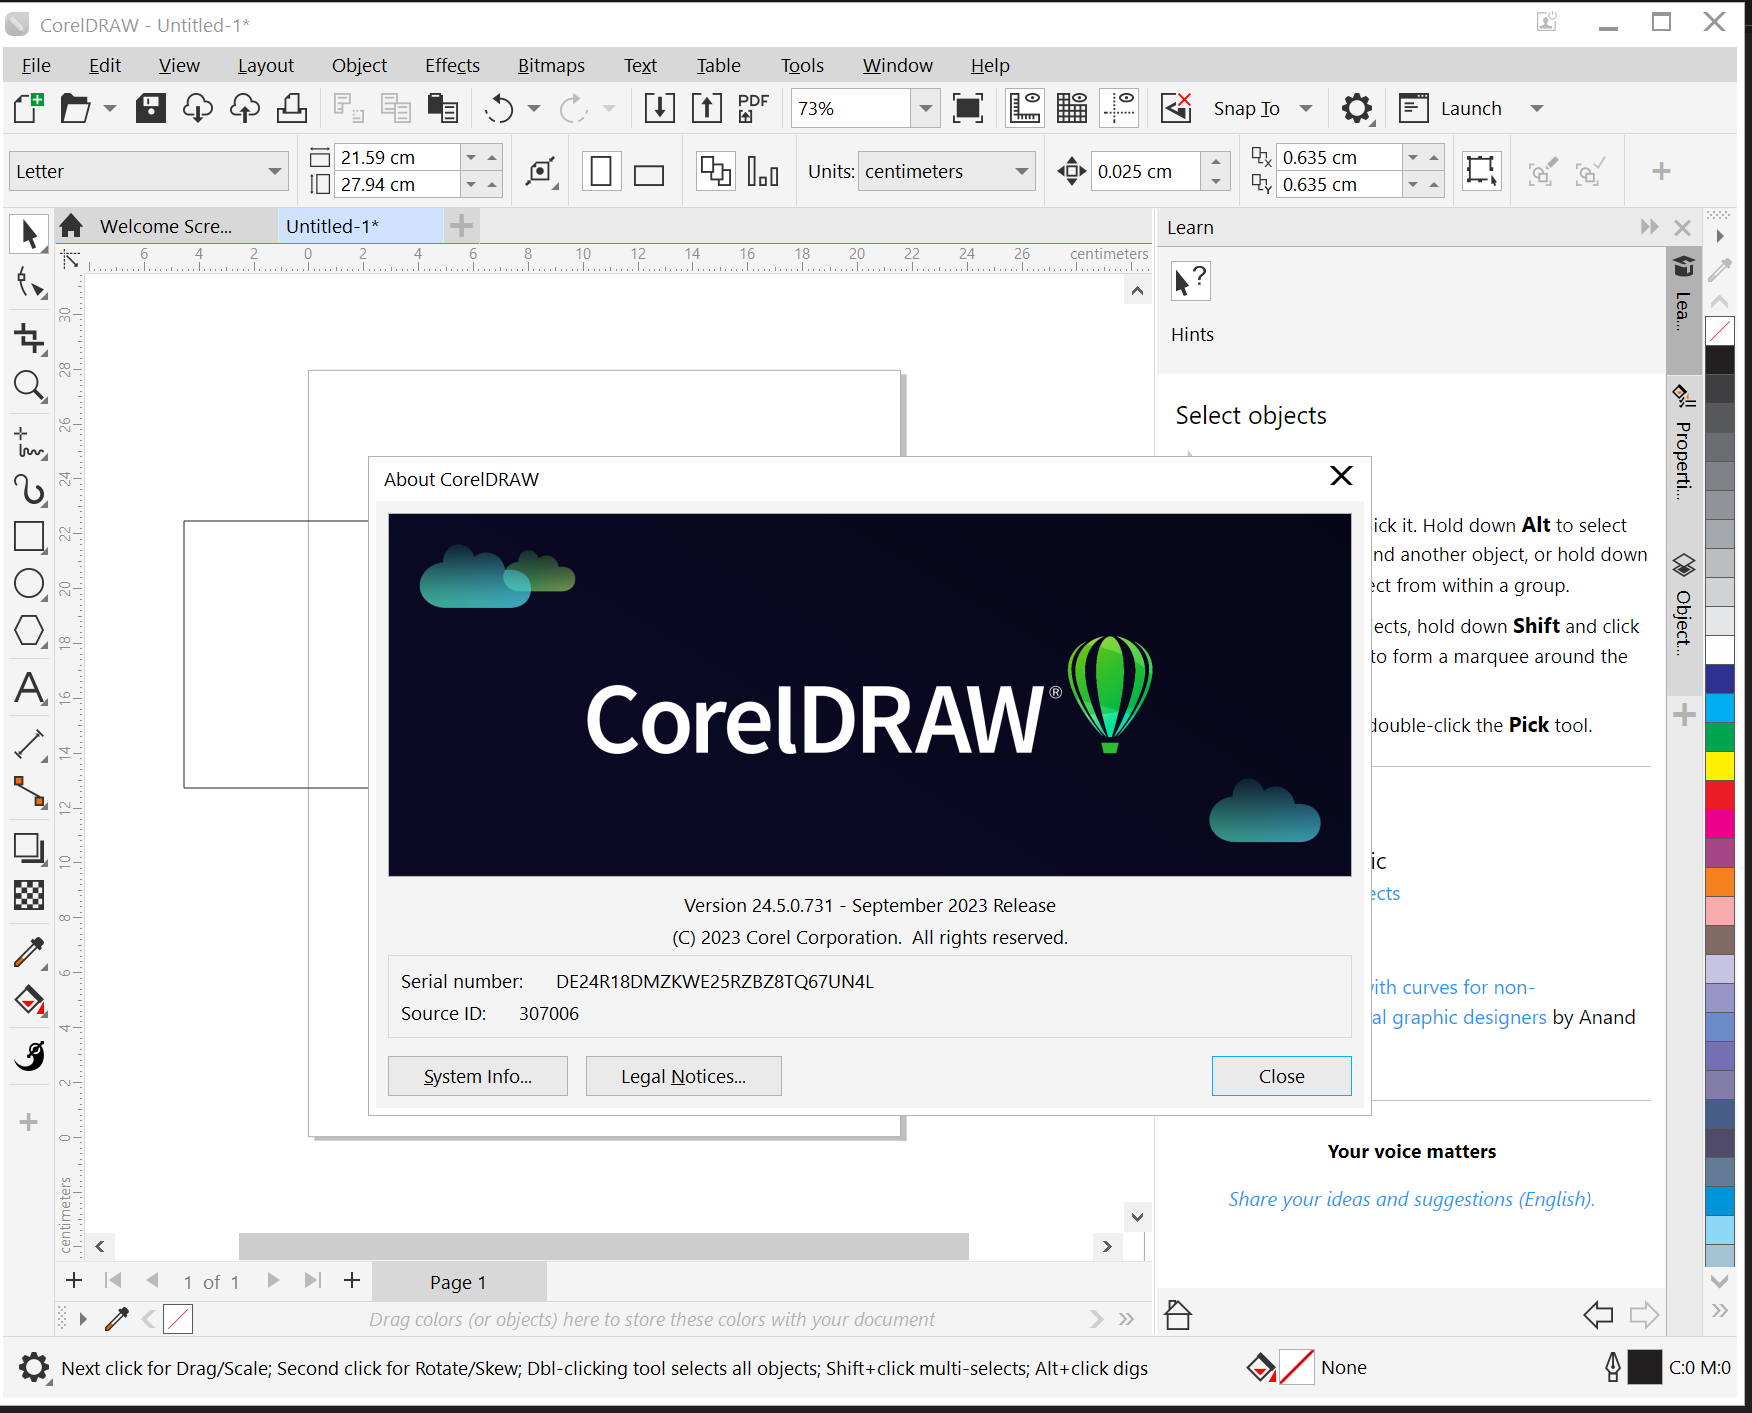
Task: Switch to Welcome Screen tab
Action: pyautogui.click(x=166, y=226)
